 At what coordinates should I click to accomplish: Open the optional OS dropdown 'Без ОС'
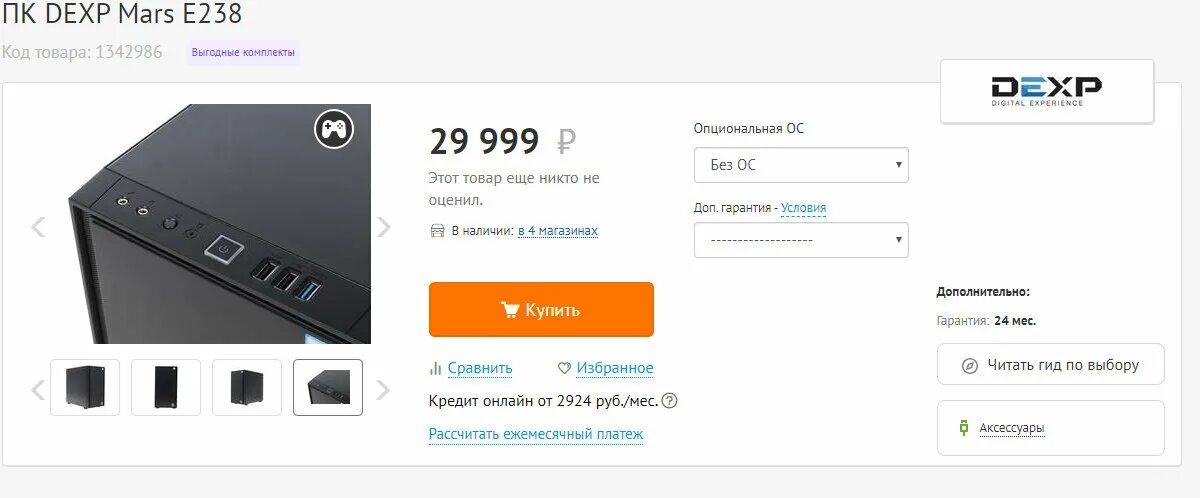[801, 165]
